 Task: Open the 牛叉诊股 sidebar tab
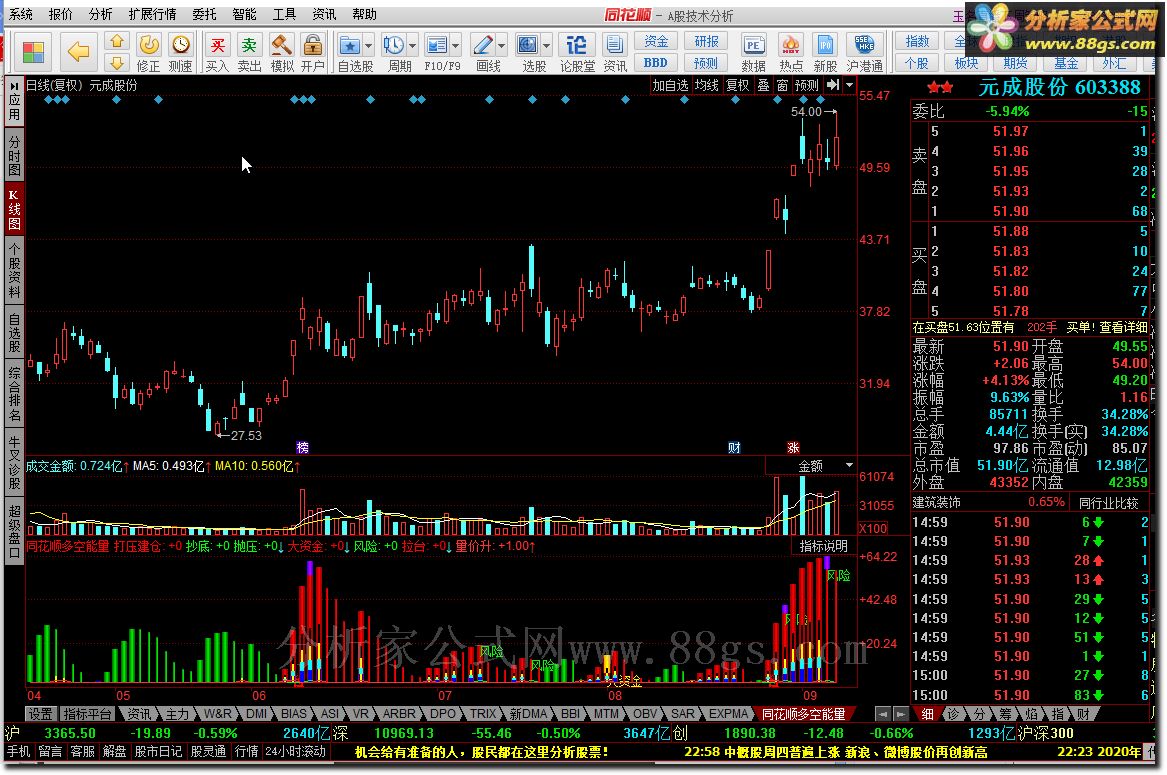tap(14, 461)
